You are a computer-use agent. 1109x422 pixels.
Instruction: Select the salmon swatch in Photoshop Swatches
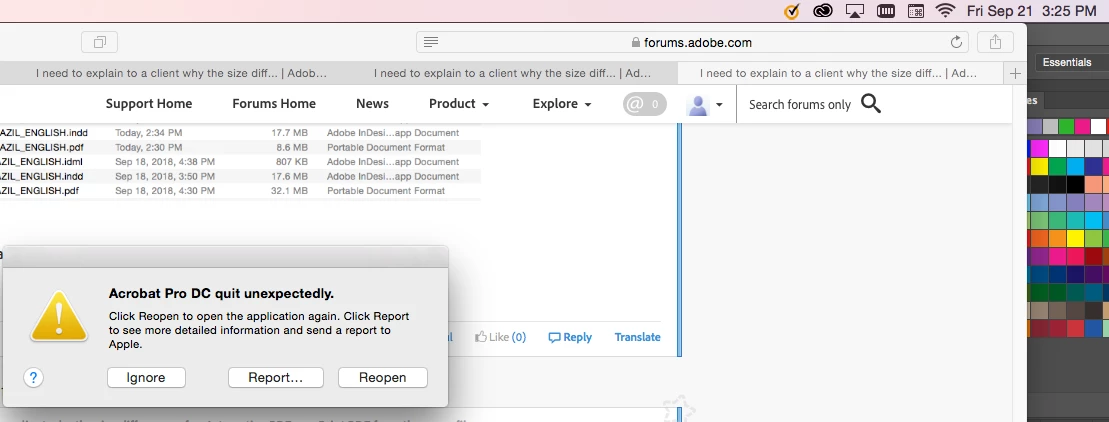[x=1093, y=184]
